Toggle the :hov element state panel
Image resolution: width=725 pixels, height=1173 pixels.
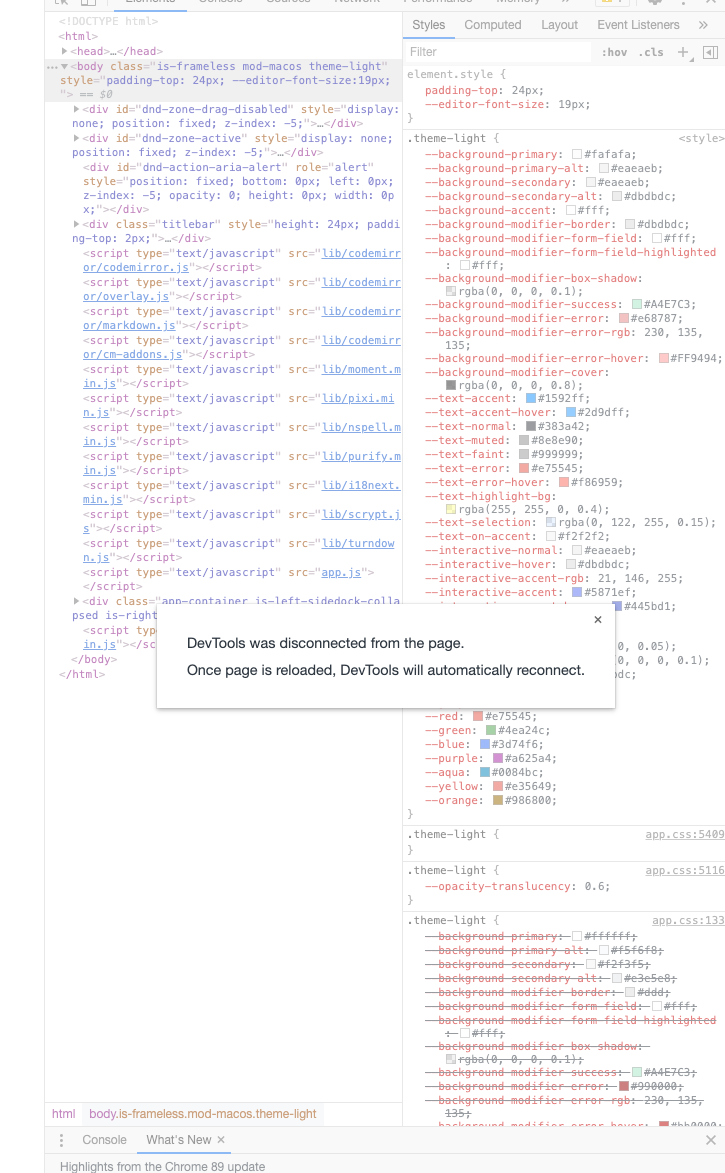pos(614,52)
